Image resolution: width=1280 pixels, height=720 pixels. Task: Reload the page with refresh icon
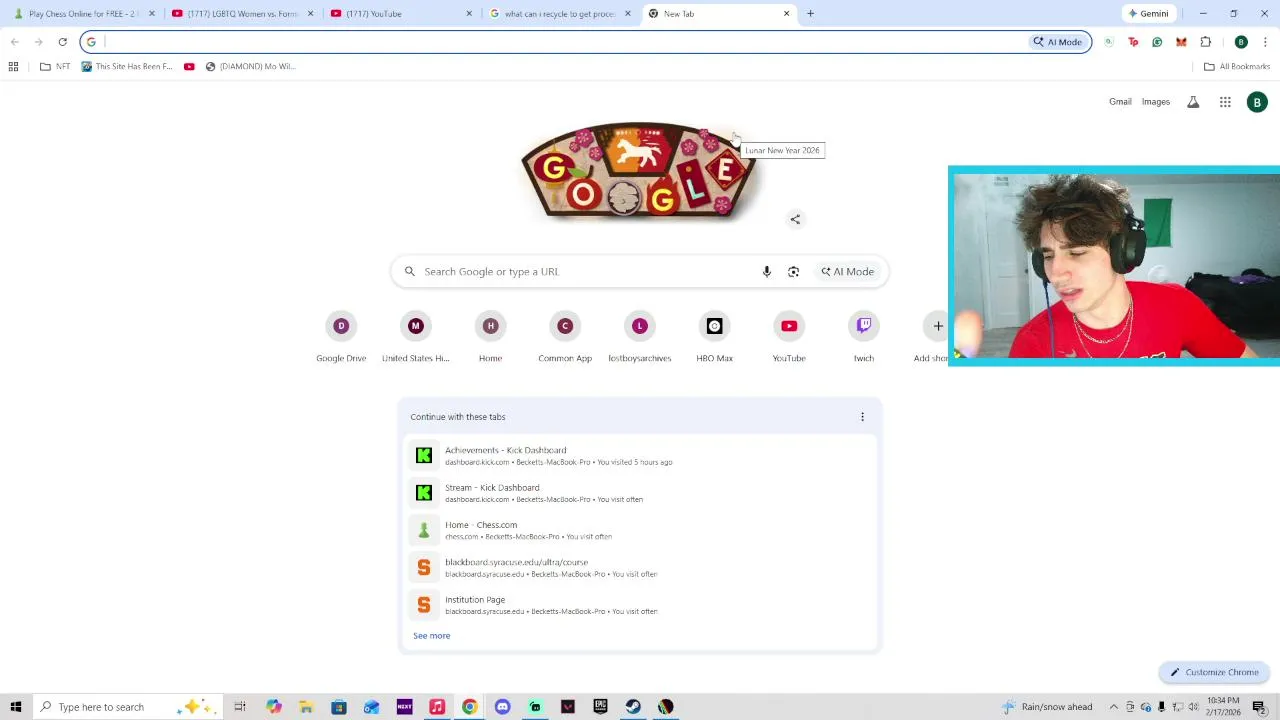62,42
